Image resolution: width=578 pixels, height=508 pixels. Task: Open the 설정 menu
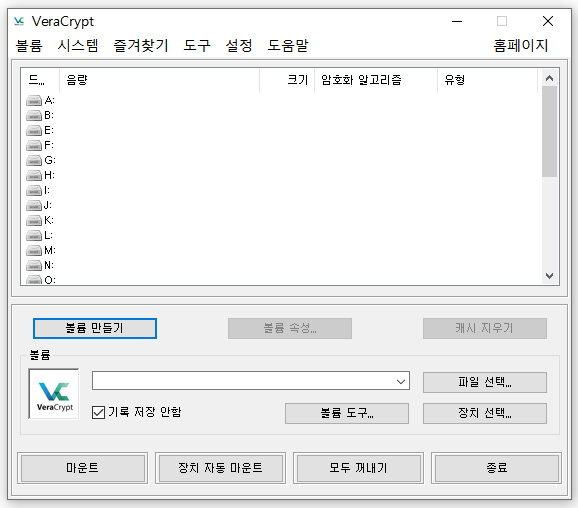click(239, 46)
